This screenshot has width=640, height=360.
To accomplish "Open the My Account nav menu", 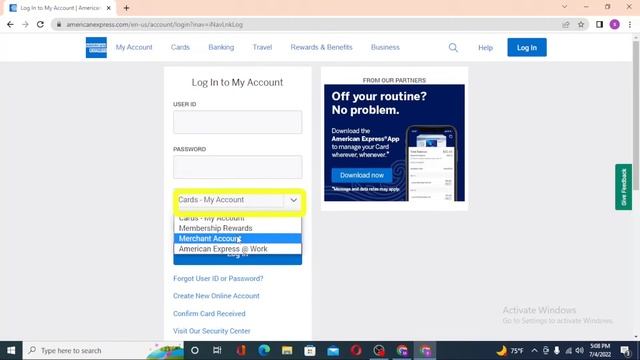I will tap(134, 47).
